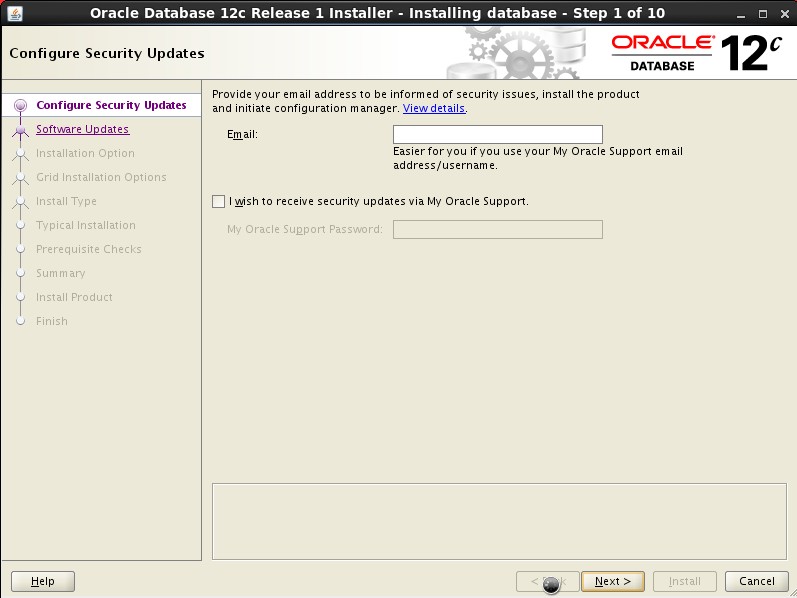The image size is (797, 598).
Task: Go to Software Updates step
Action: (82, 129)
